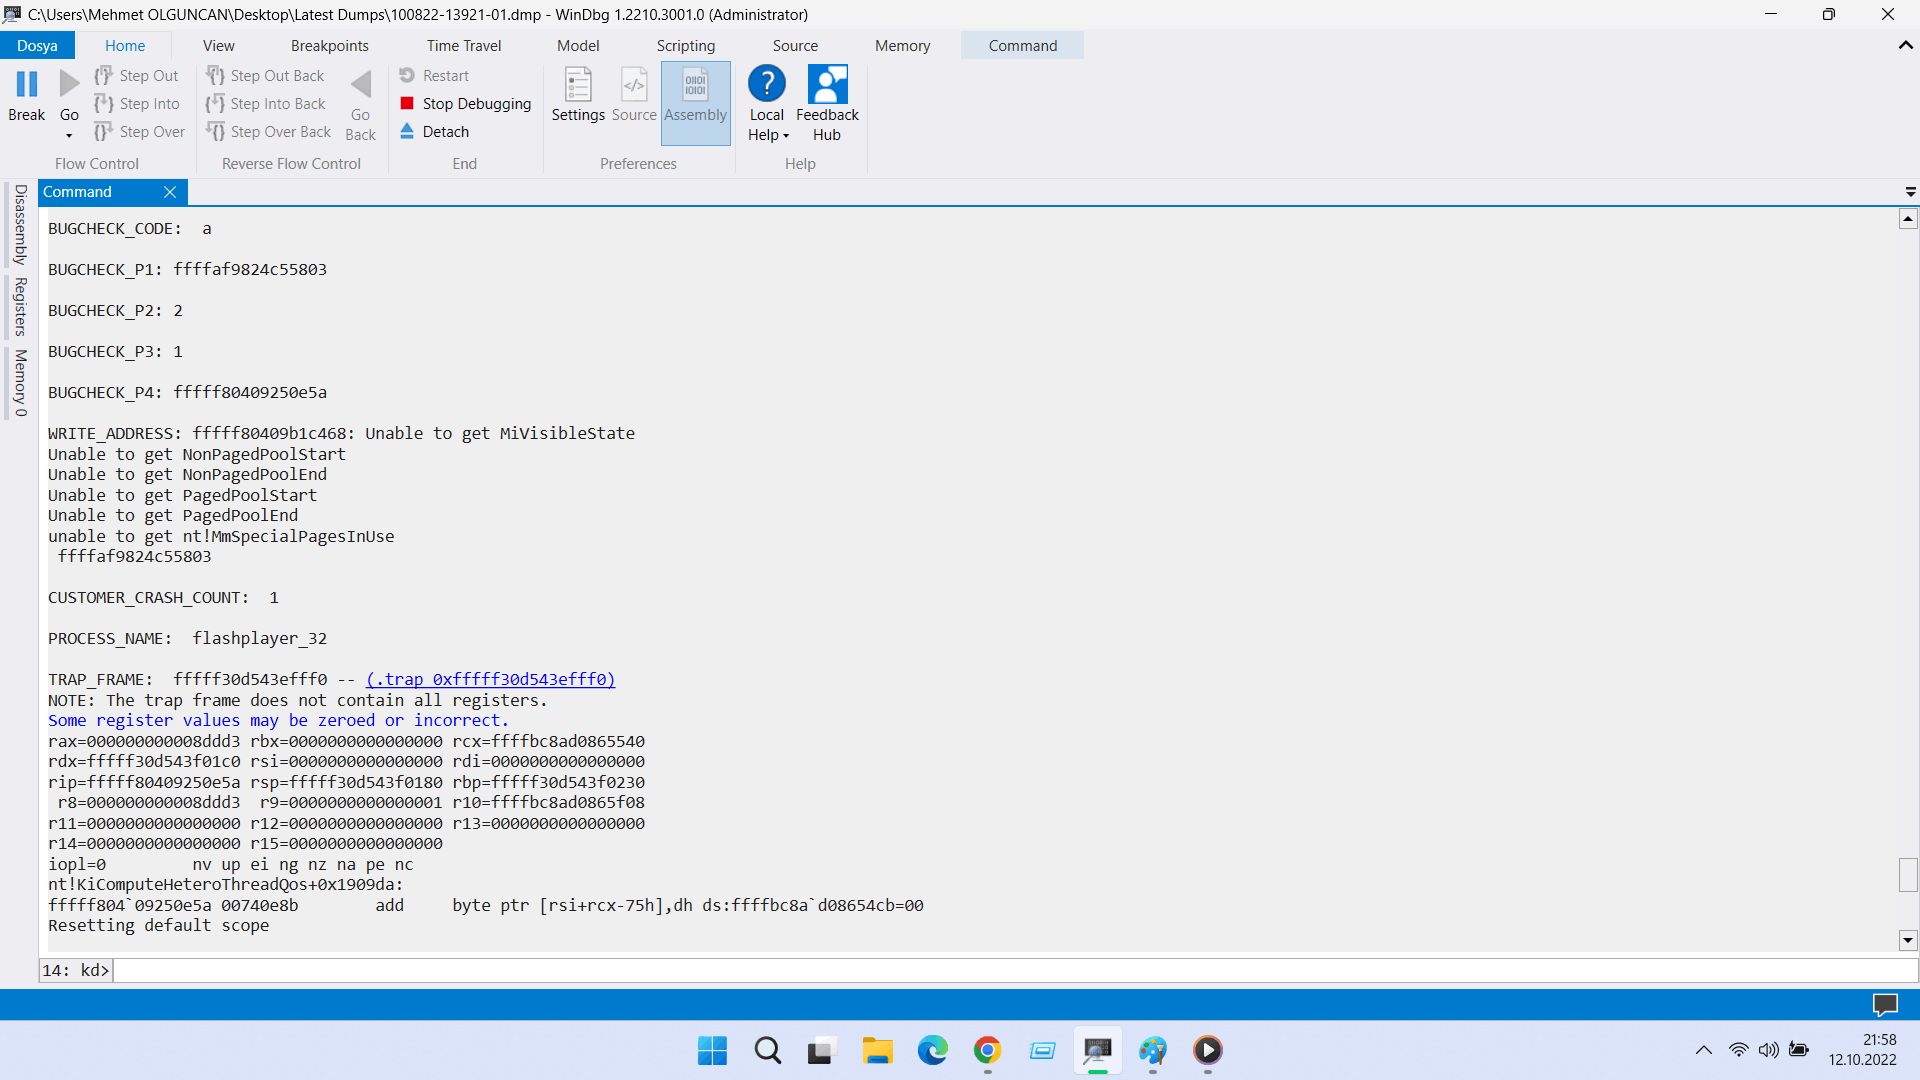Viewport: 1920px width, 1080px height.
Task: Collapse the ribbon with chevron
Action: coord(1905,45)
